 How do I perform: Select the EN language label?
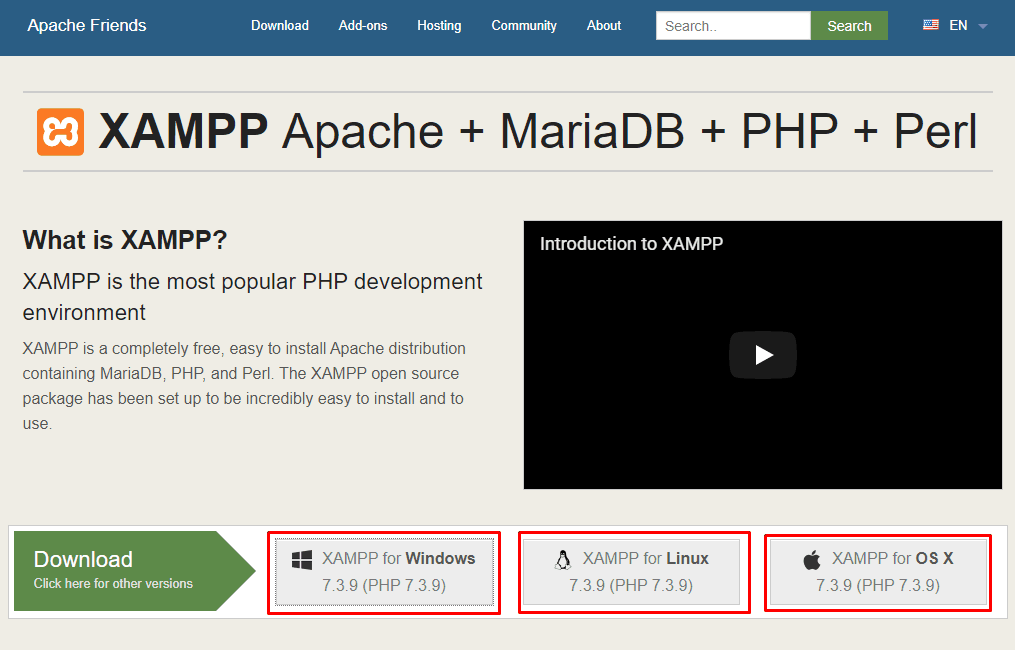(x=958, y=25)
